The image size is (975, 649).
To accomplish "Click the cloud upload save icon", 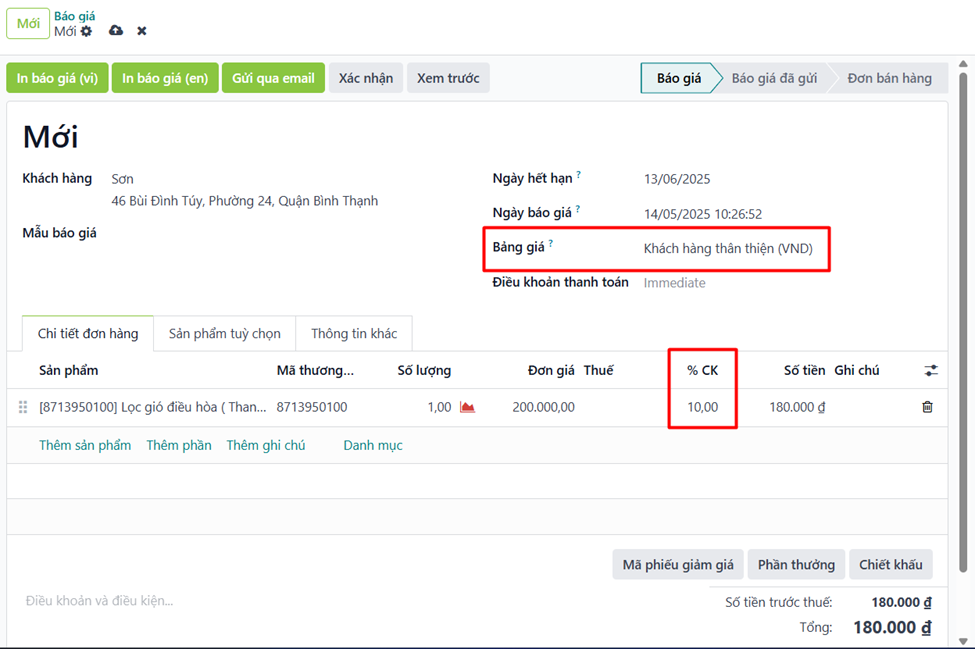I will (x=116, y=31).
